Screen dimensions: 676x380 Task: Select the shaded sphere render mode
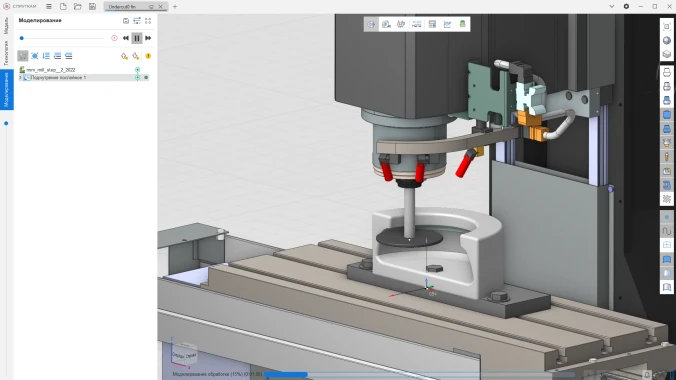click(667, 41)
